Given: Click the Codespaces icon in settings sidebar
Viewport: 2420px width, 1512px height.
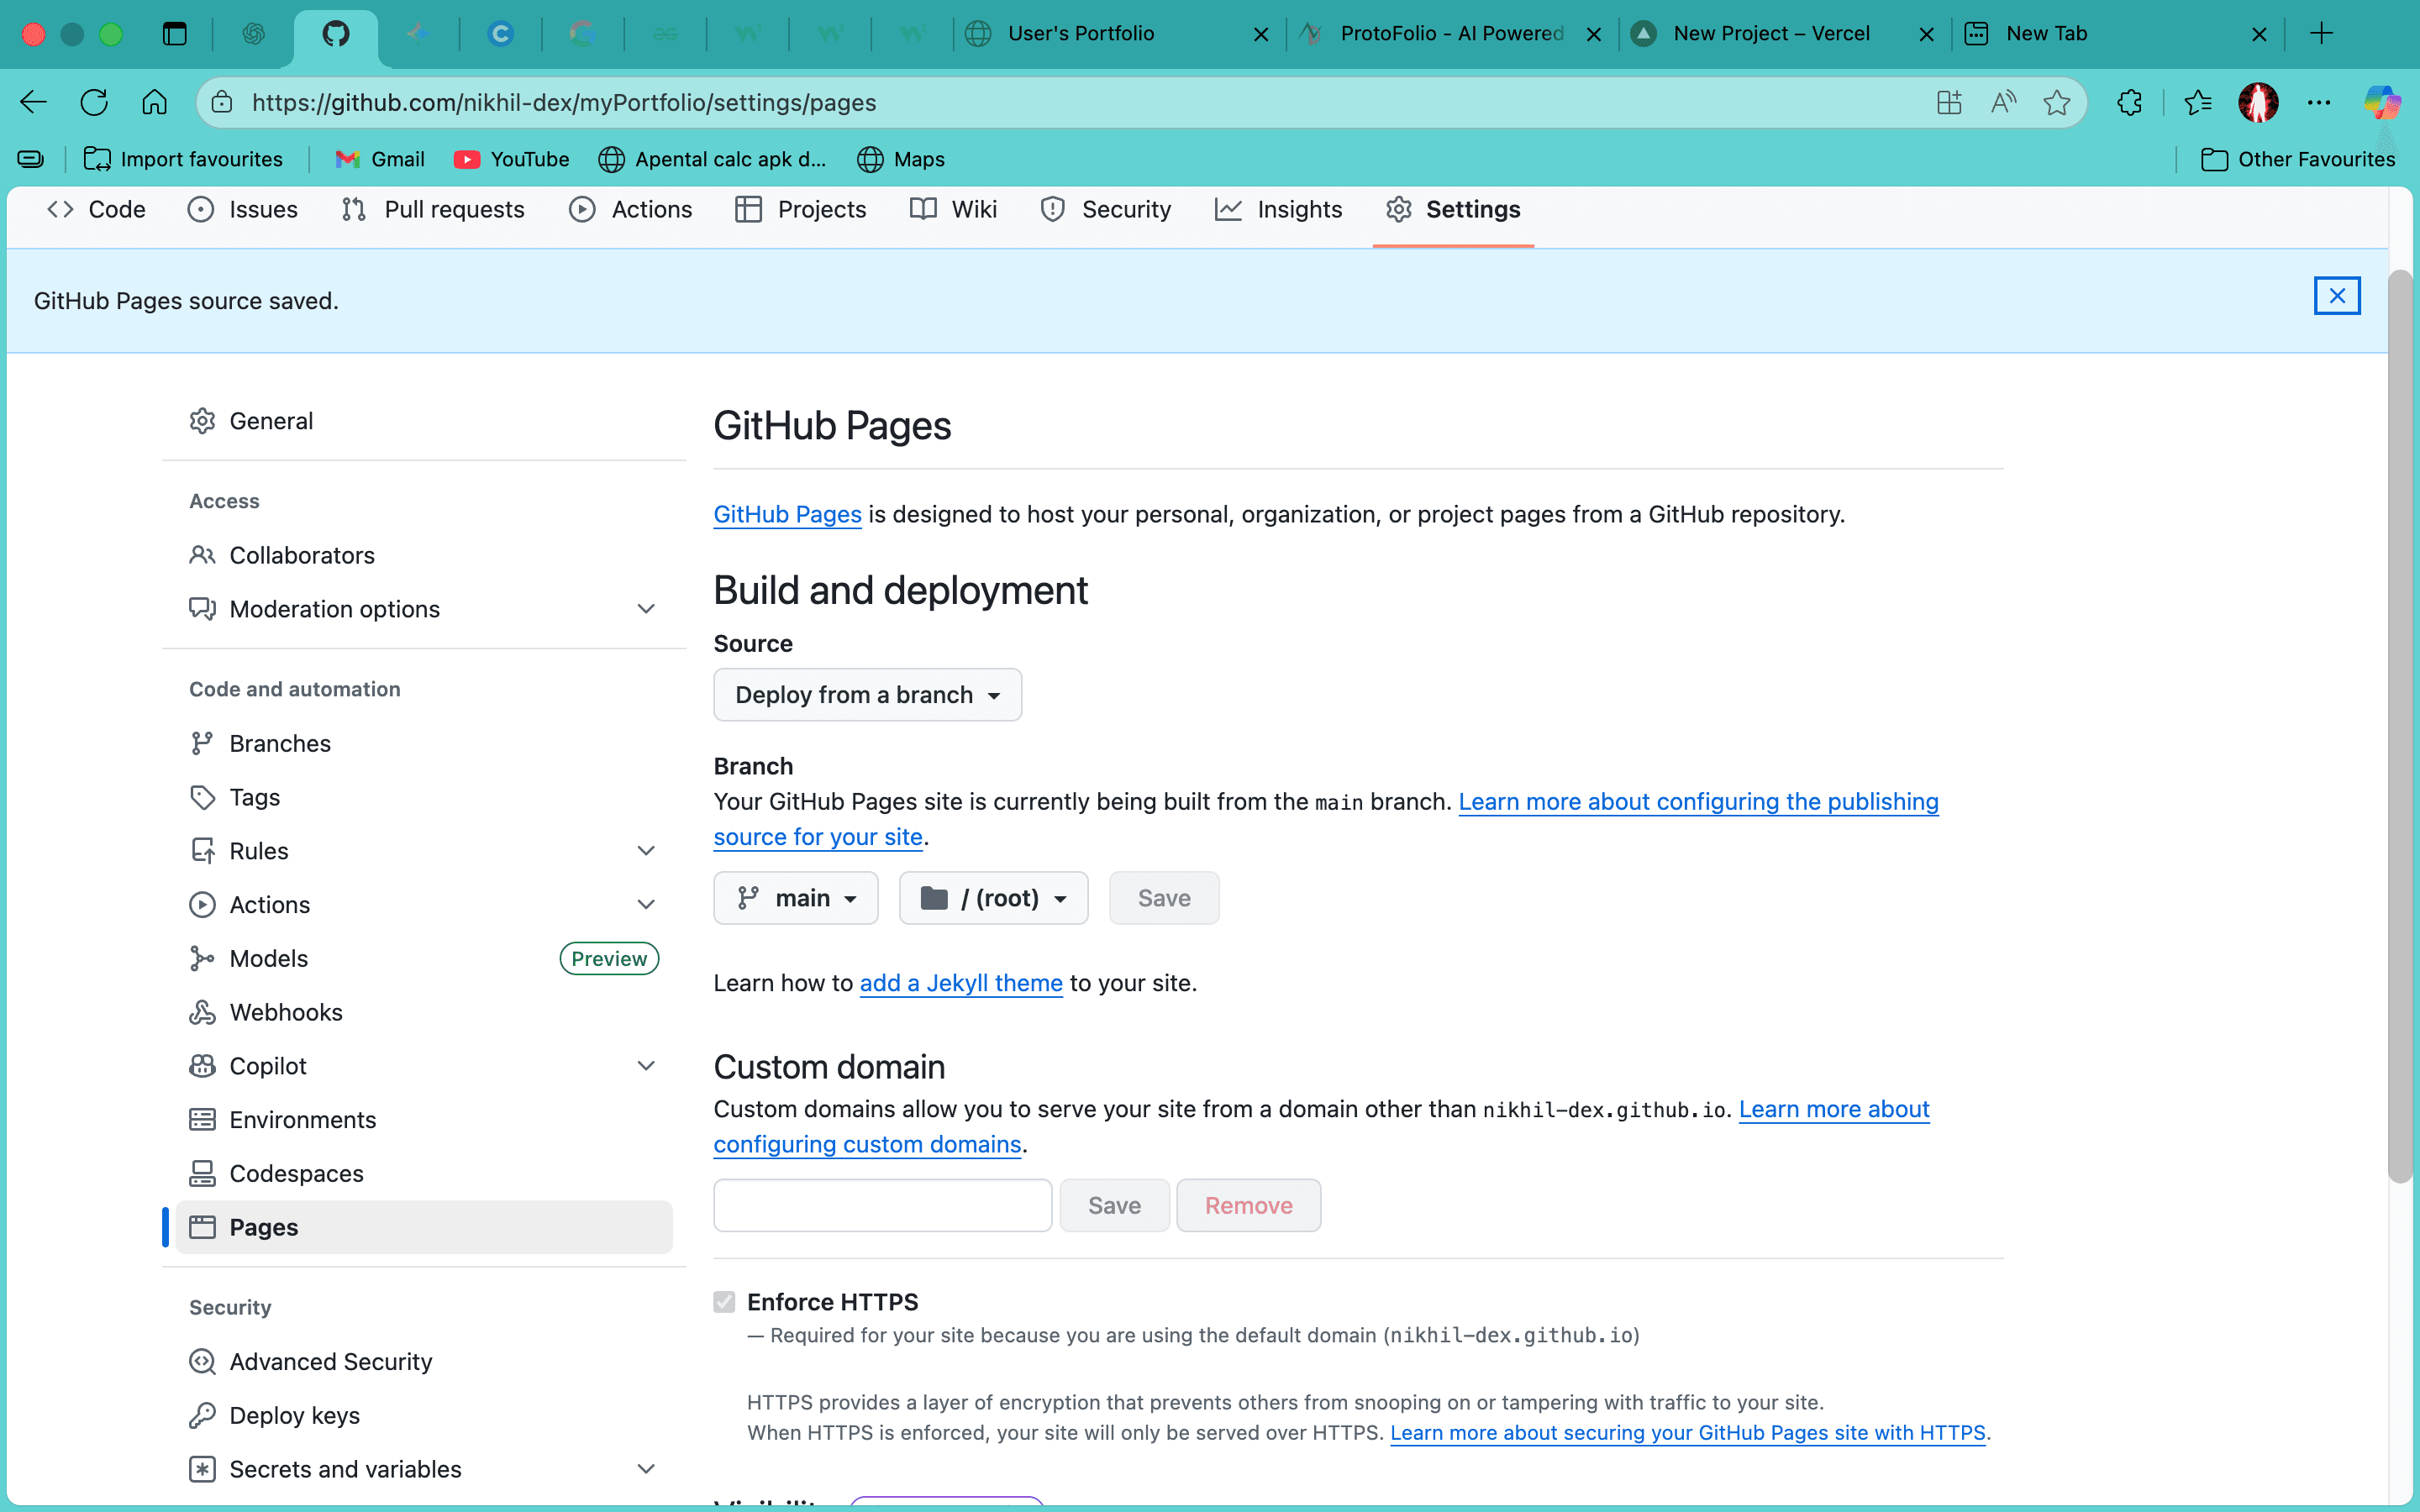Looking at the screenshot, I should pyautogui.click(x=202, y=1173).
